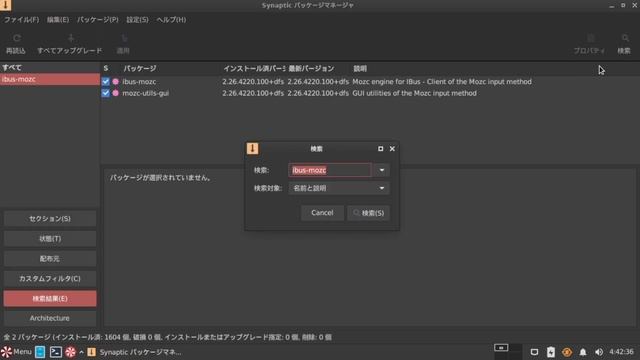This screenshot has width=640, height=360.
Task: Open the Properties (プロパティ) toolbar icon
Action: [x=590, y=38]
